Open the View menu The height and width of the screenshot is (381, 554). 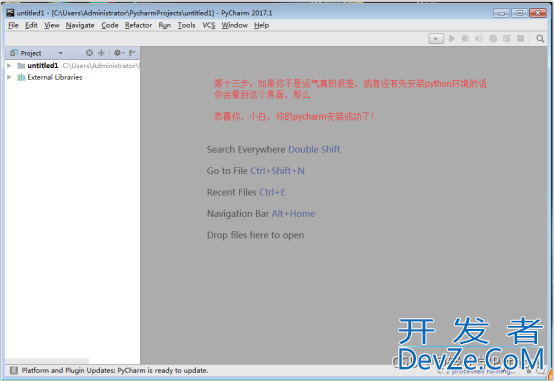52,25
